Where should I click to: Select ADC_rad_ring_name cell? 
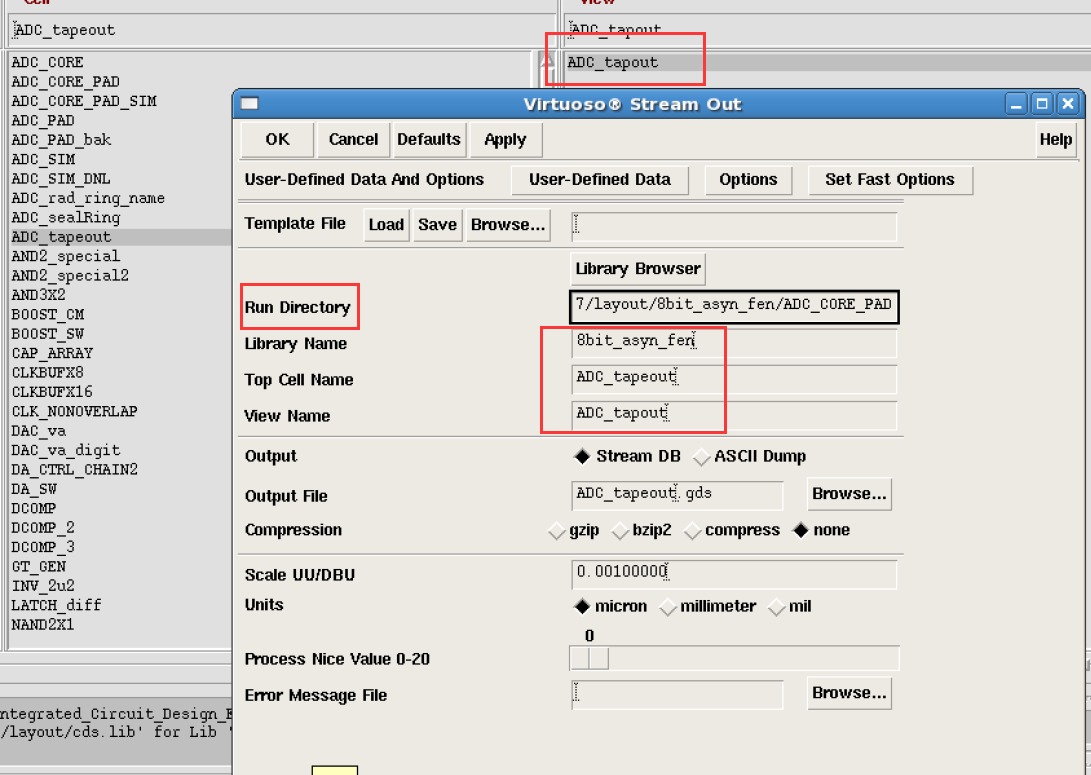tap(88, 199)
